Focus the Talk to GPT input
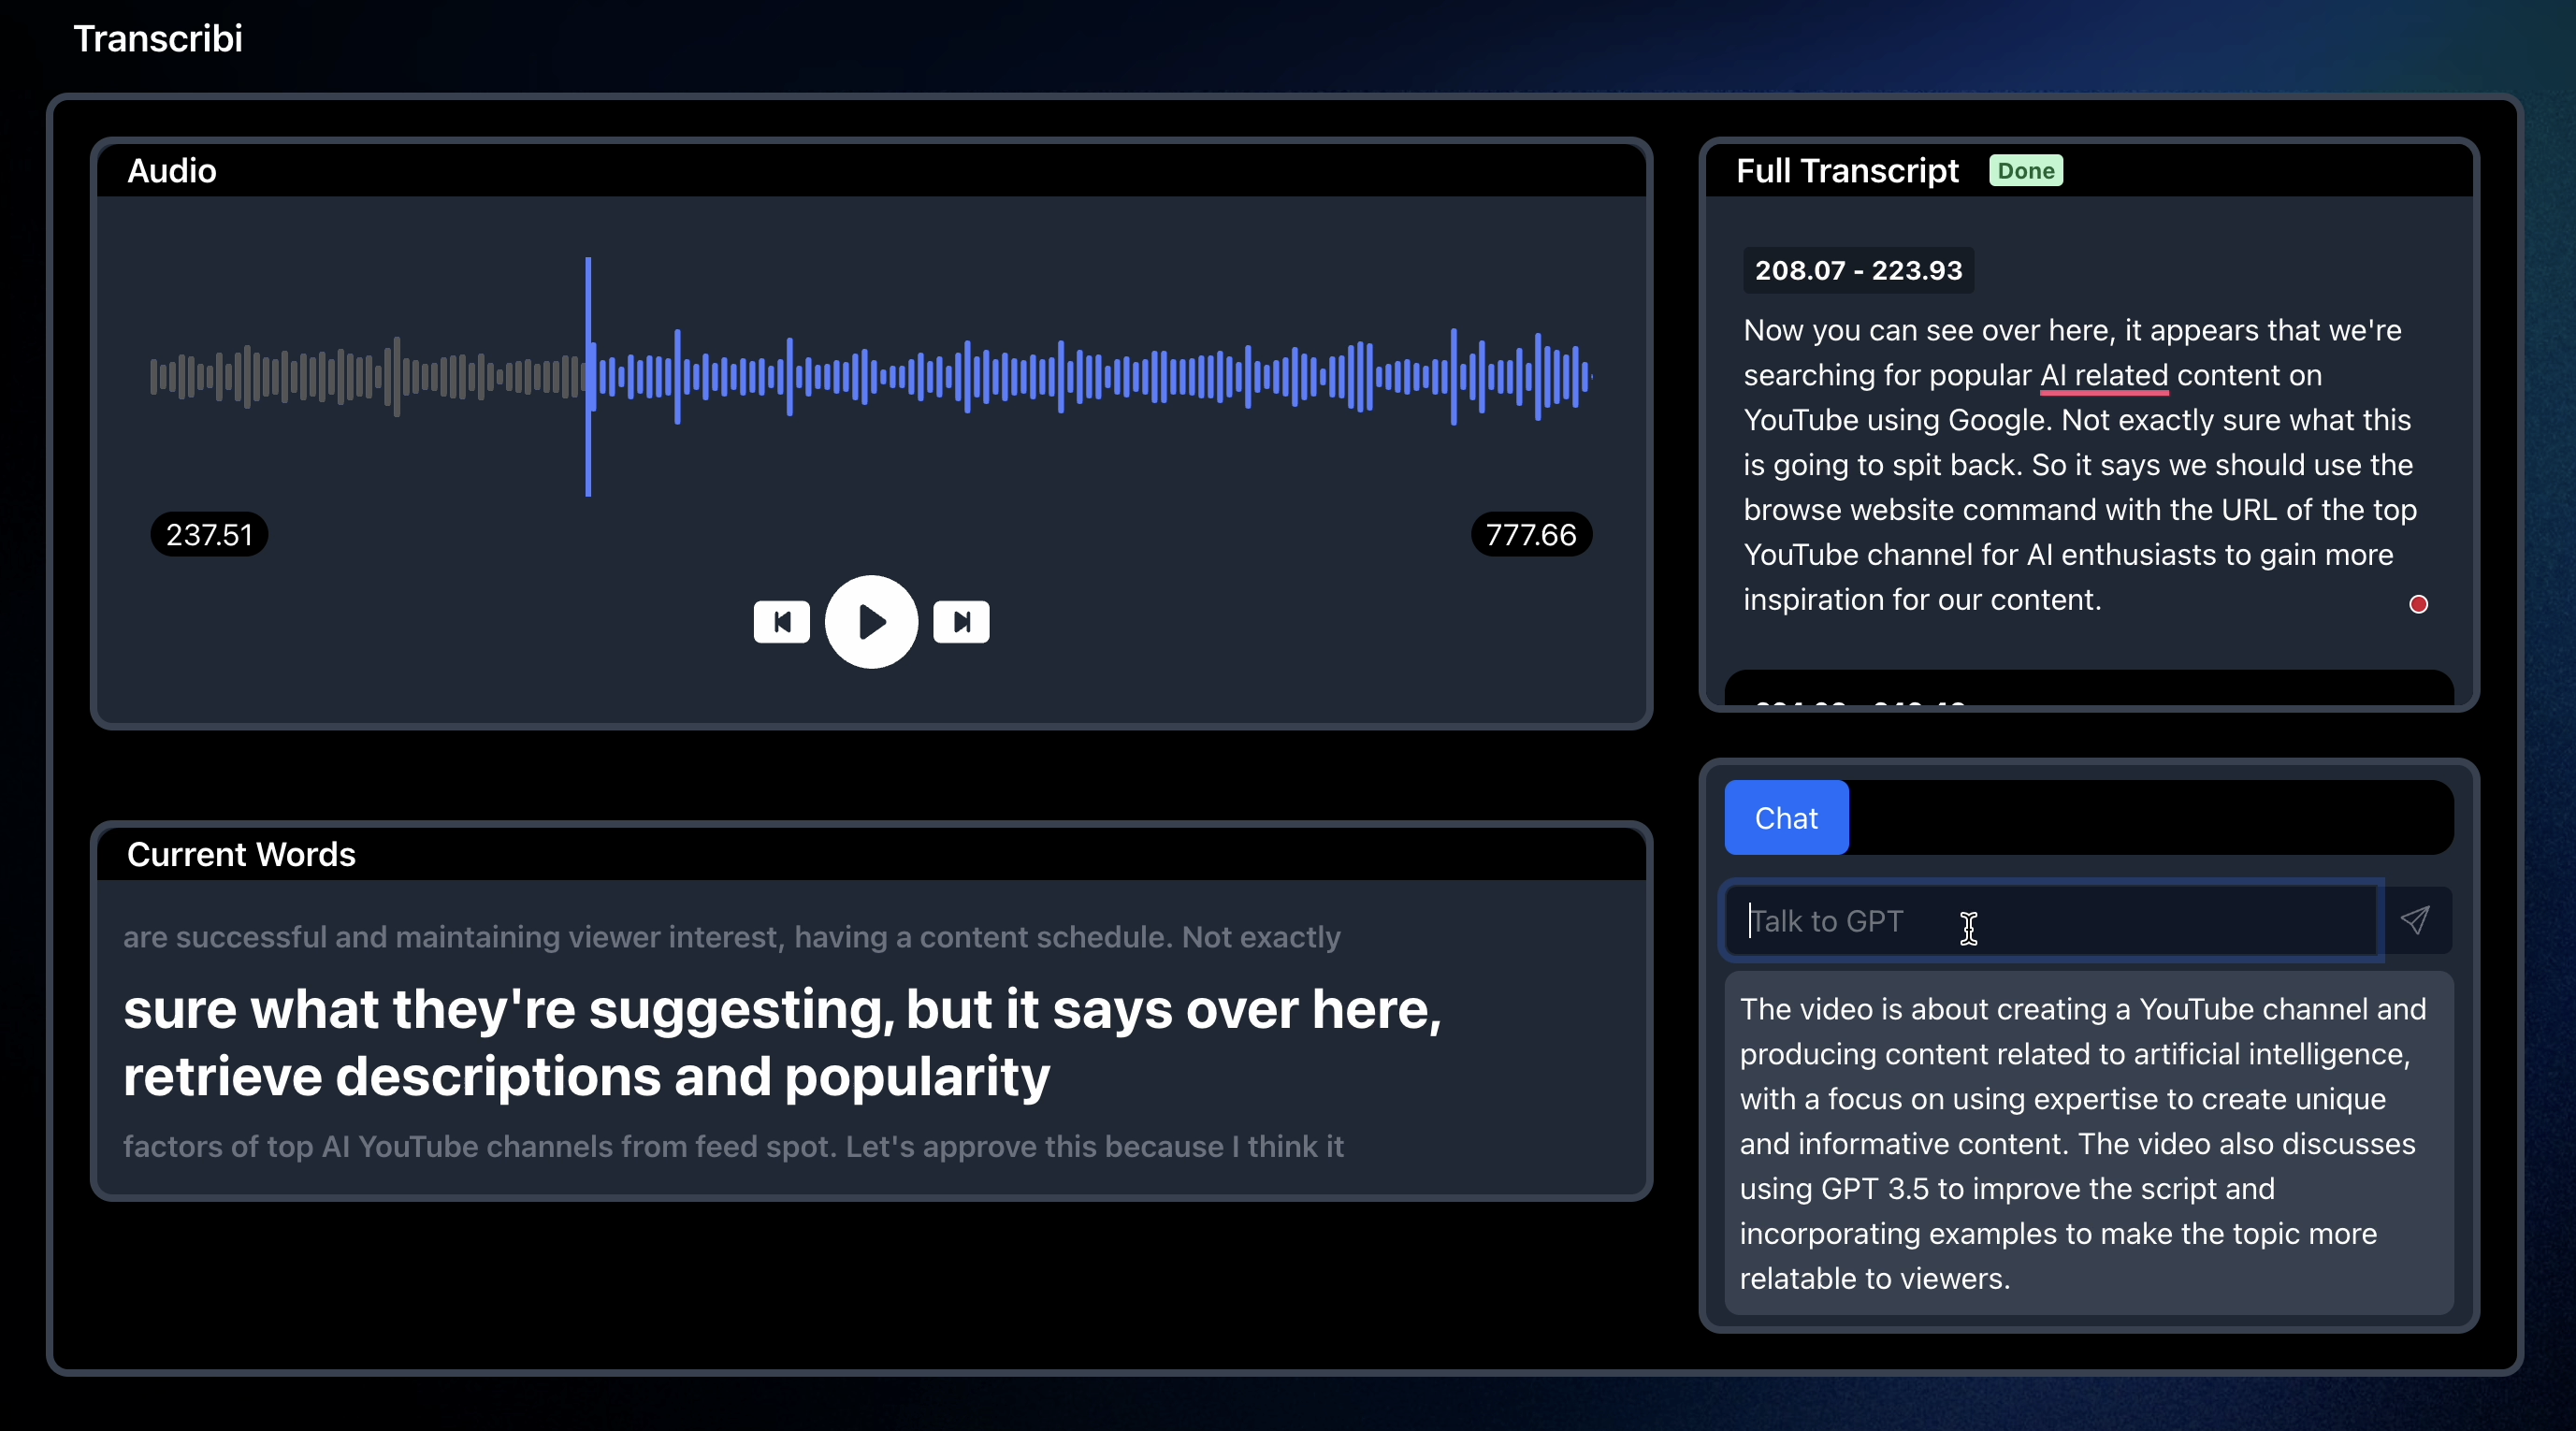2576x1431 pixels. click(2050, 921)
